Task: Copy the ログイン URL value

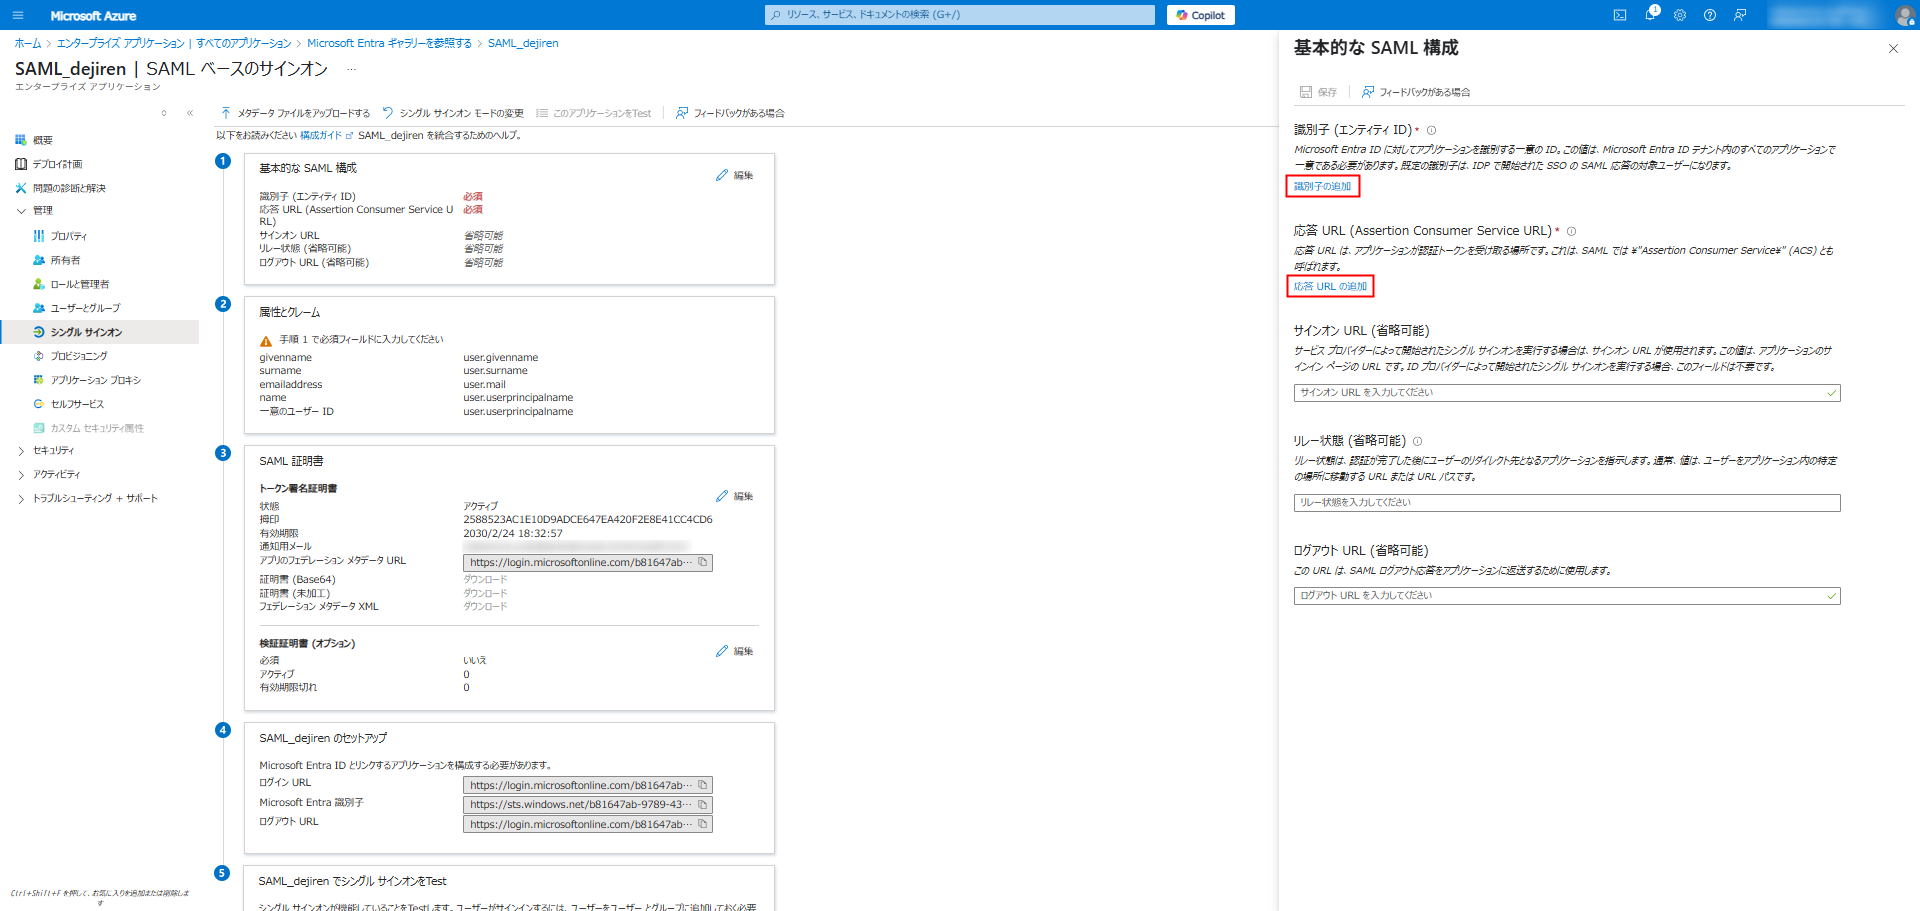Action: click(703, 786)
